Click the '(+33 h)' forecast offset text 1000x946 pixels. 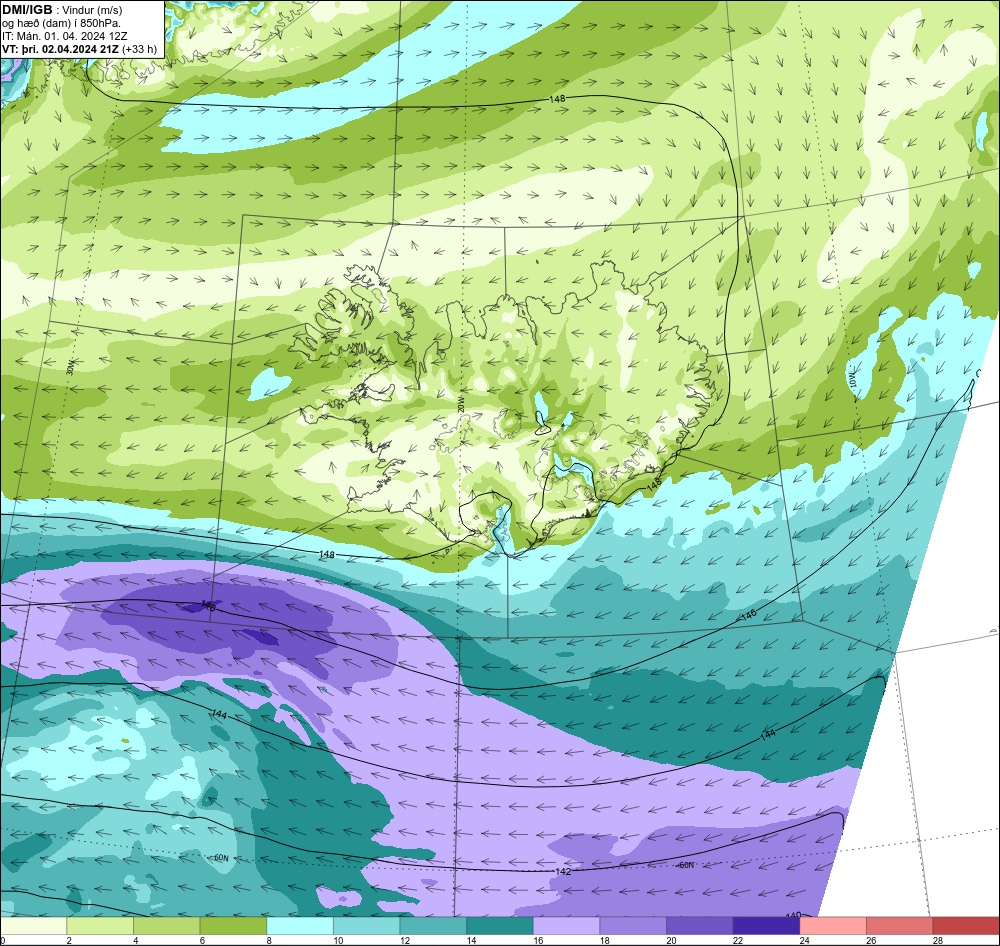[x=140, y=49]
